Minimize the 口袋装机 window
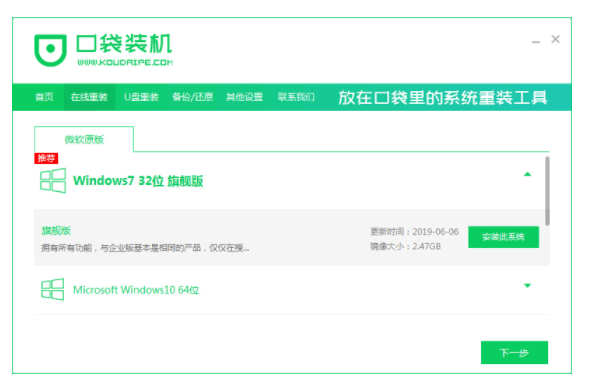Screen dimensions: 591x388 tap(536, 41)
